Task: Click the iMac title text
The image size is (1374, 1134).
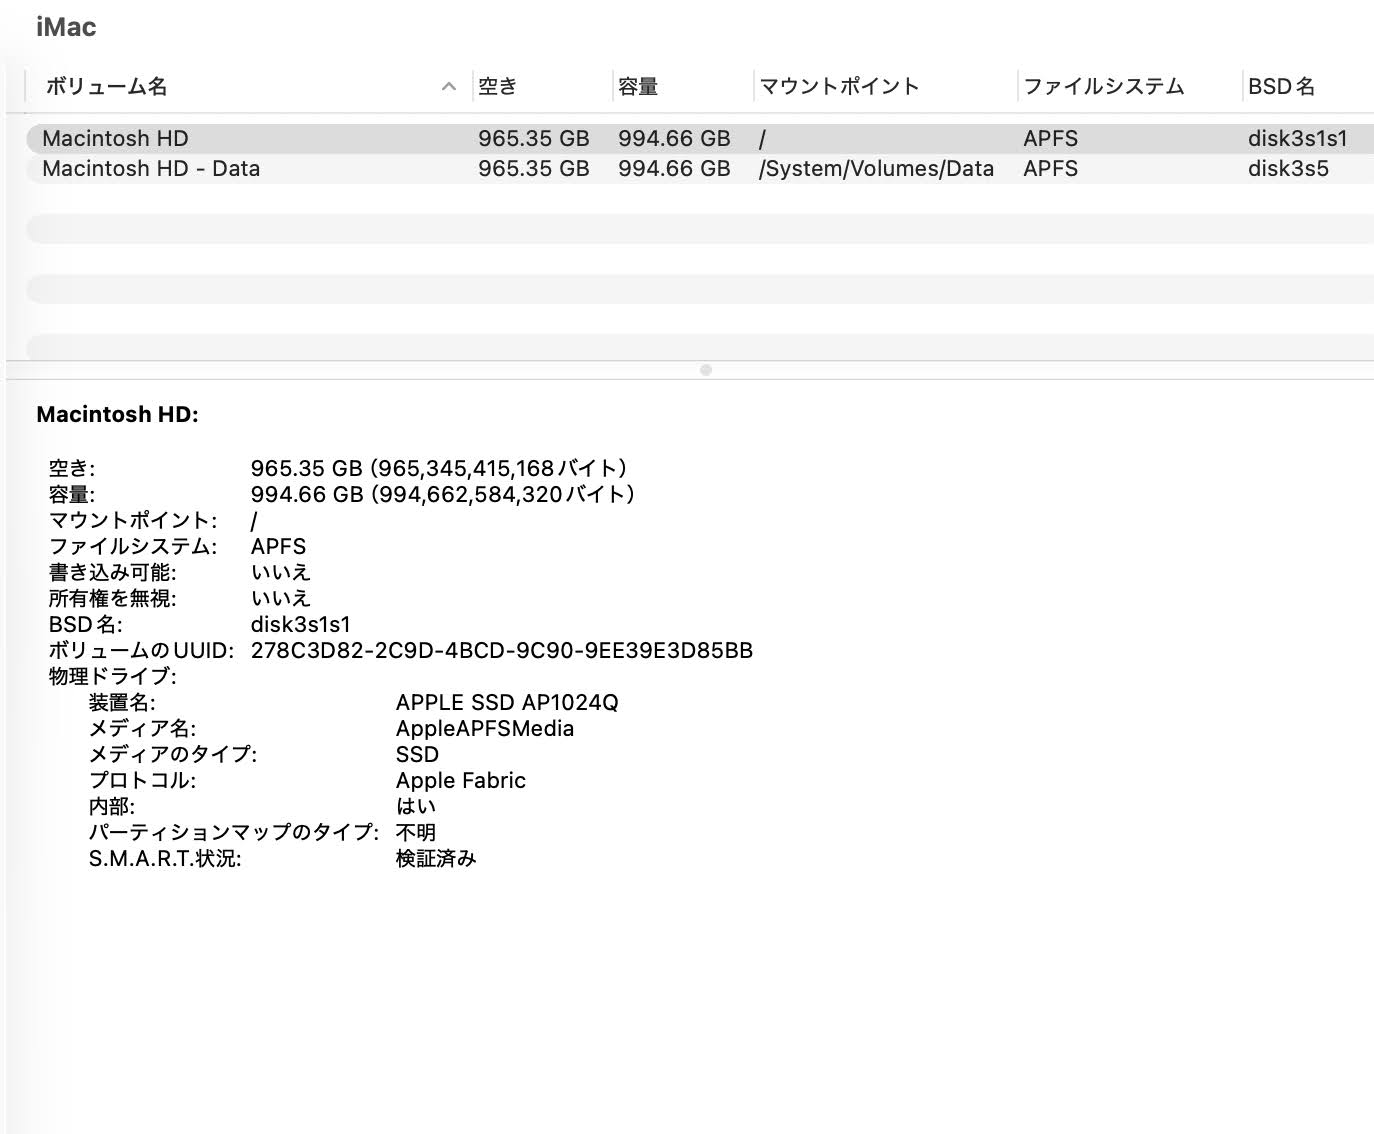Action: pos(66,27)
